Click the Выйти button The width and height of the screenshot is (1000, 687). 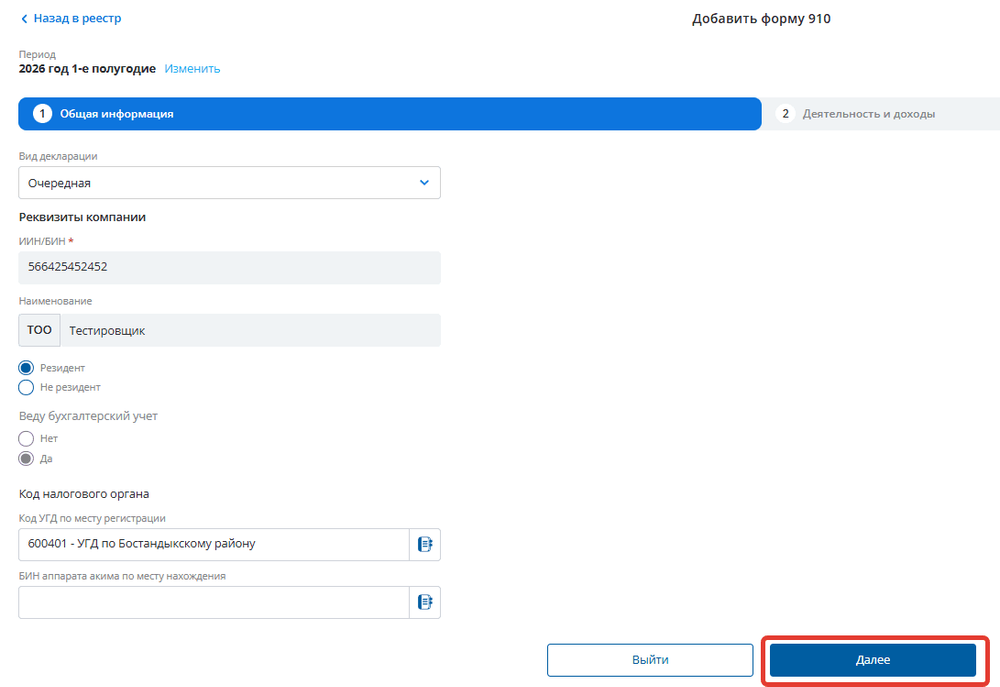(650, 660)
